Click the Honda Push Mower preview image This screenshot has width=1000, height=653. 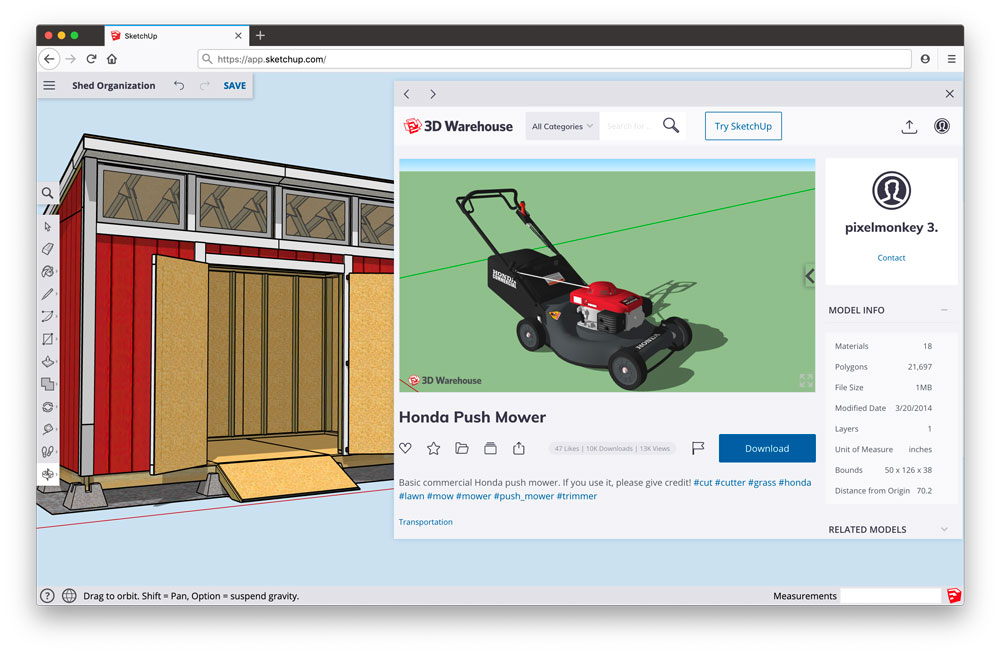point(607,275)
